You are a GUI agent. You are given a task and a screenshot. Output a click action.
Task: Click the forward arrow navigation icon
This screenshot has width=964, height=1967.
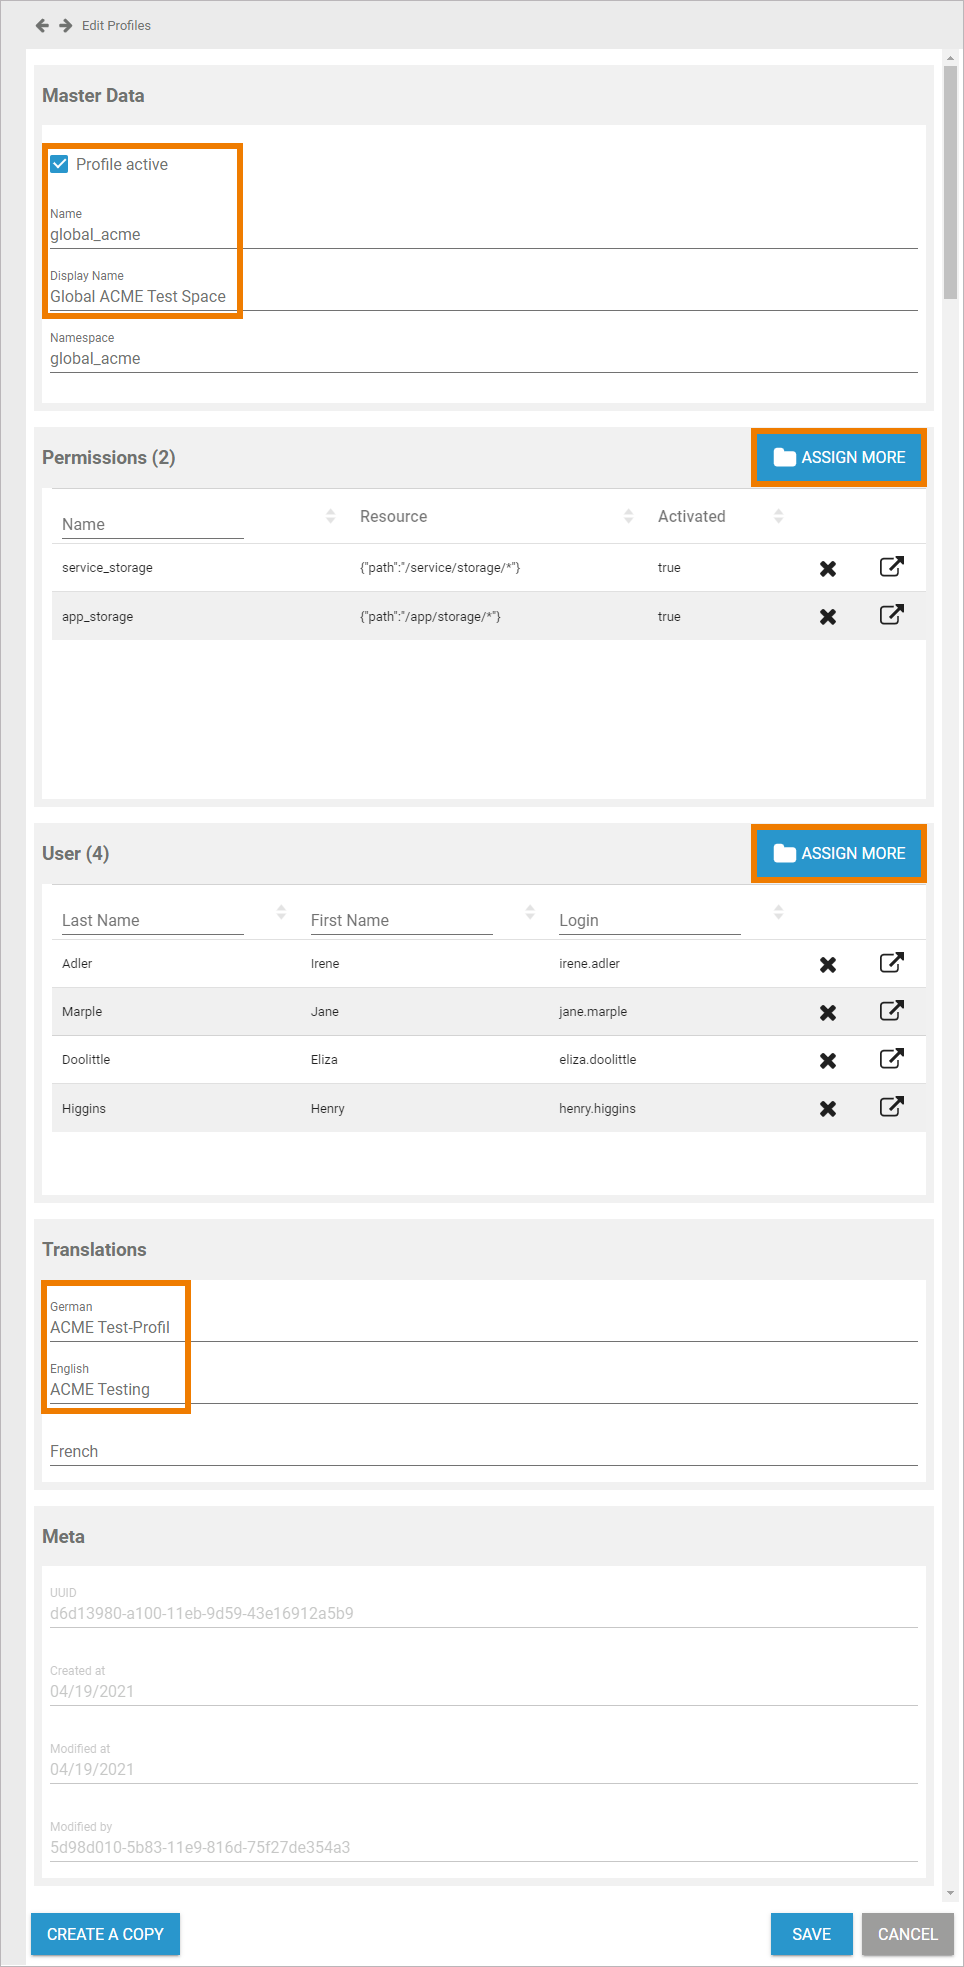point(65,25)
